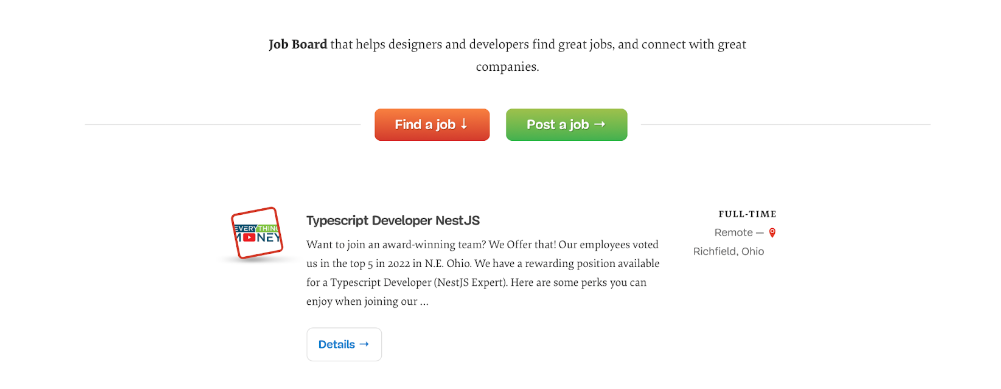Click the arrow icon inside Details button
The height and width of the screenshot is (389, 1001).
click(x=364, y=344)
